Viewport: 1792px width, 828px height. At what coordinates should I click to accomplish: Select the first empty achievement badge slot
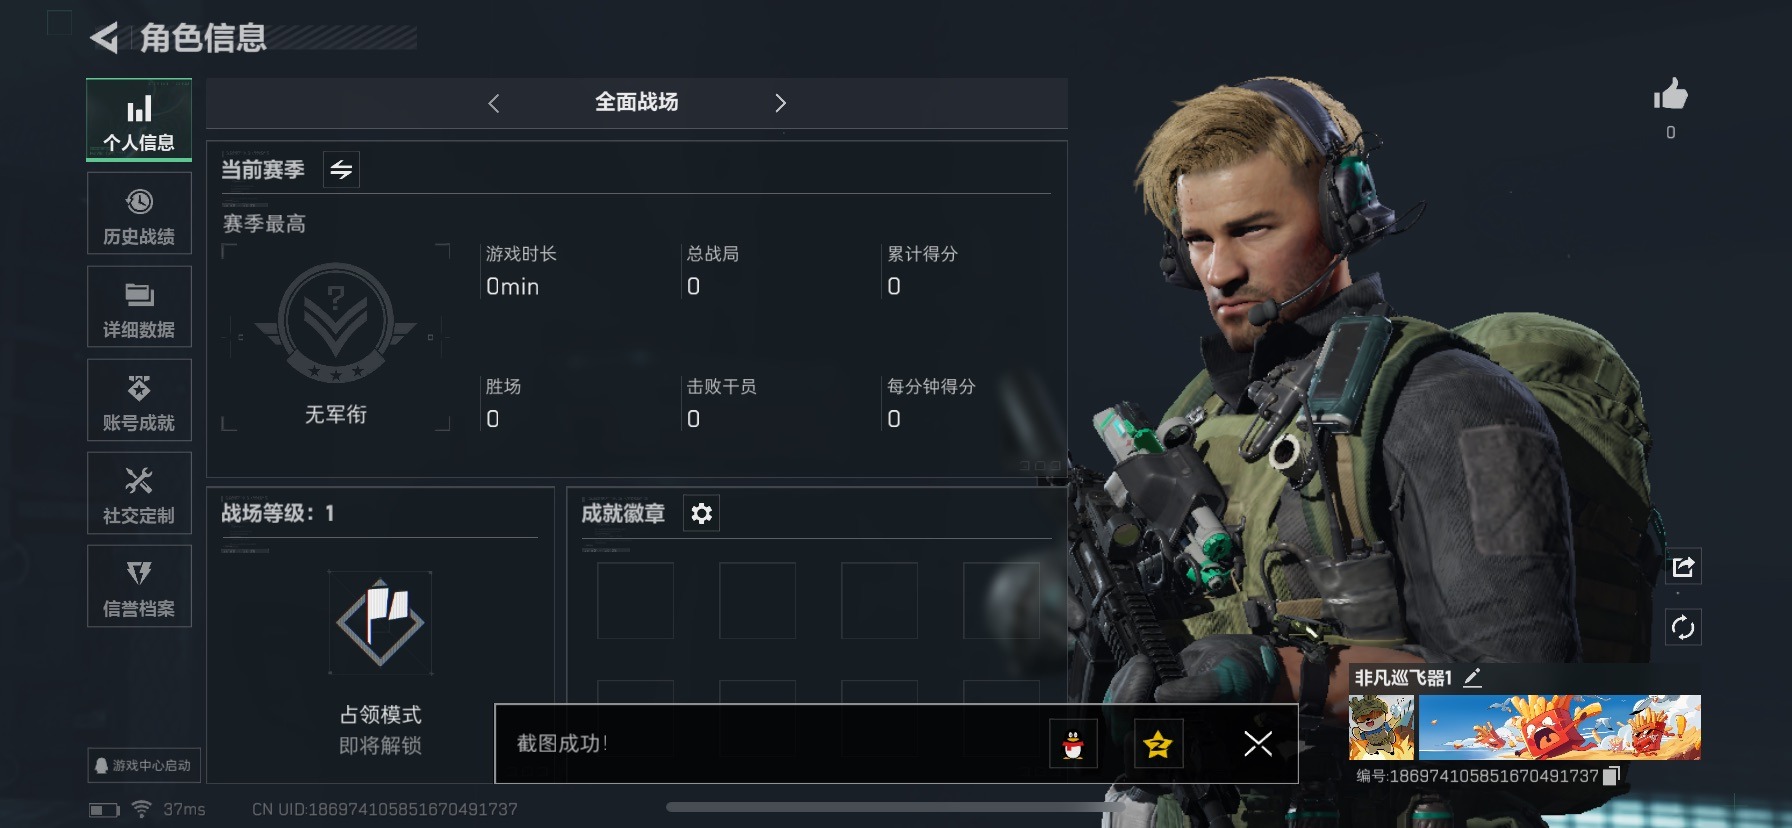click(636, 600)
